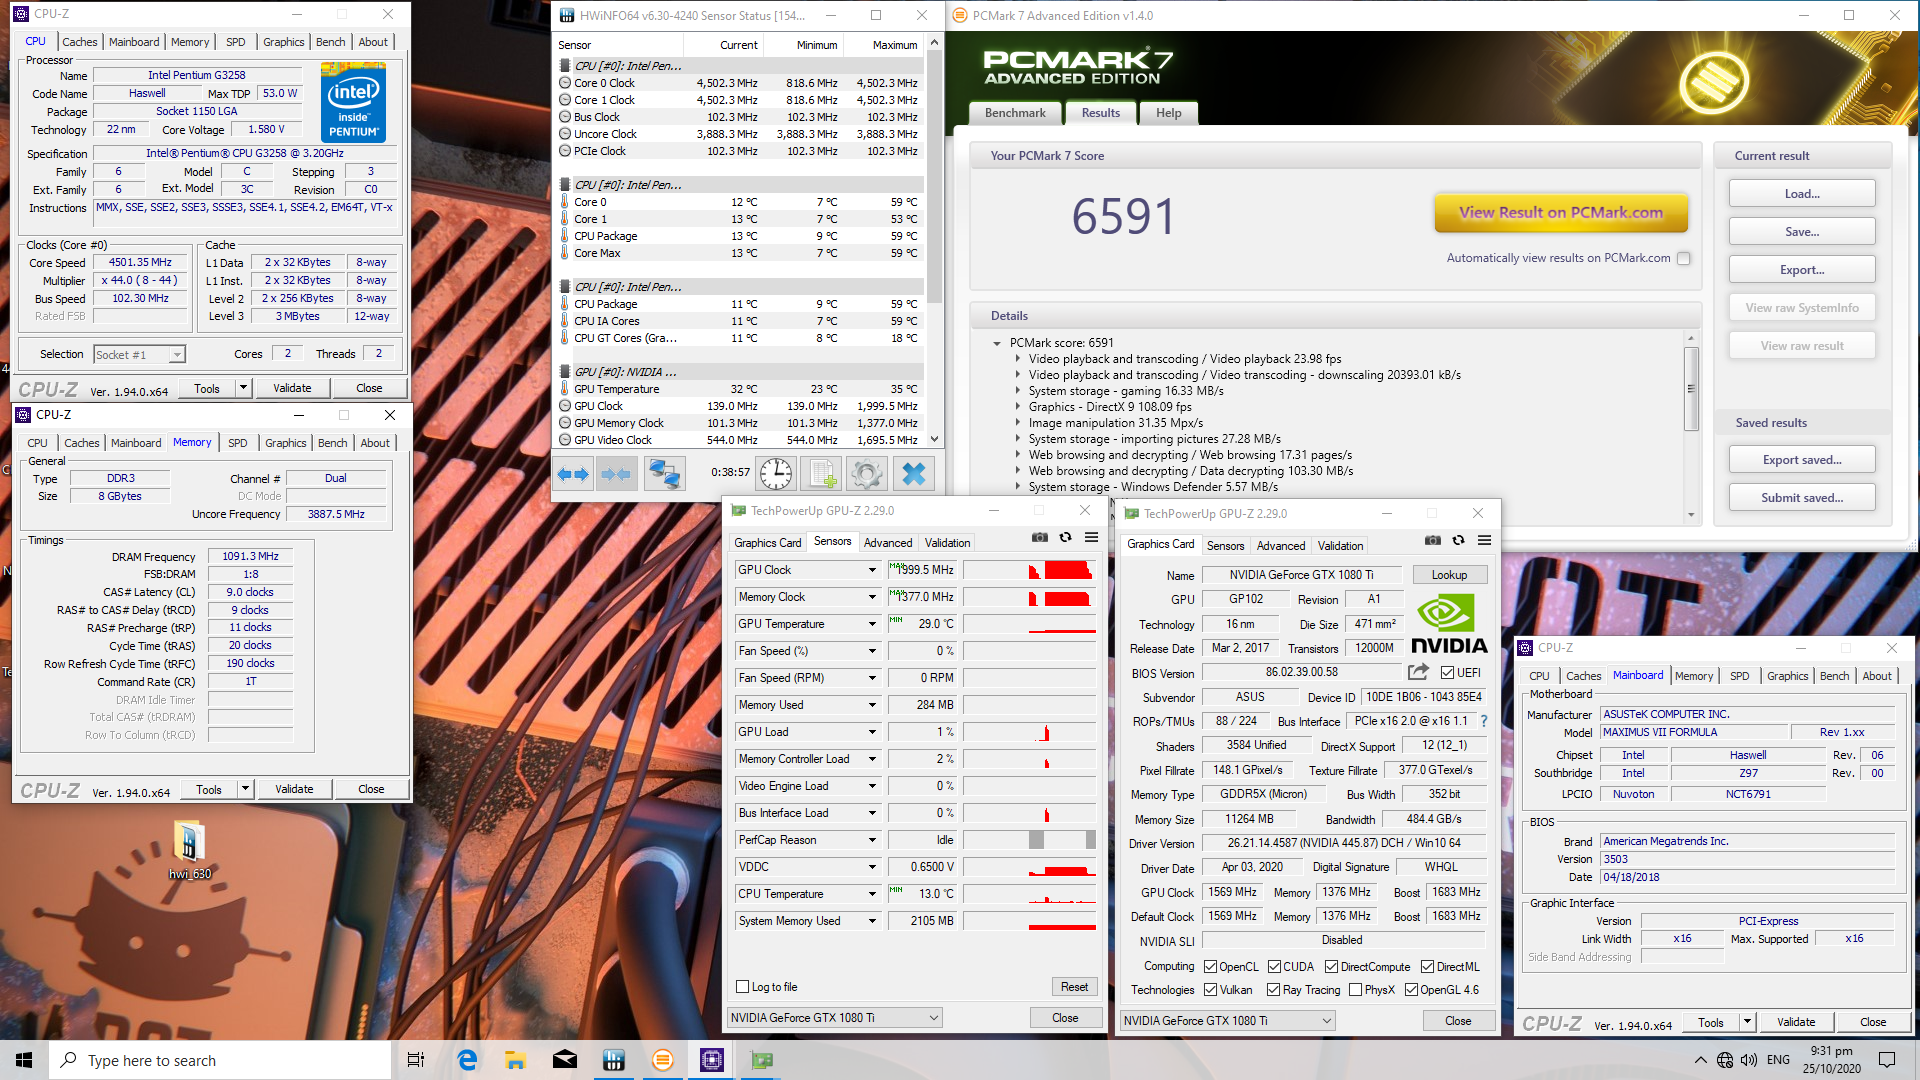Open Memory Clock sensor dropdown

pyautogui.click(x=872, y=597)
